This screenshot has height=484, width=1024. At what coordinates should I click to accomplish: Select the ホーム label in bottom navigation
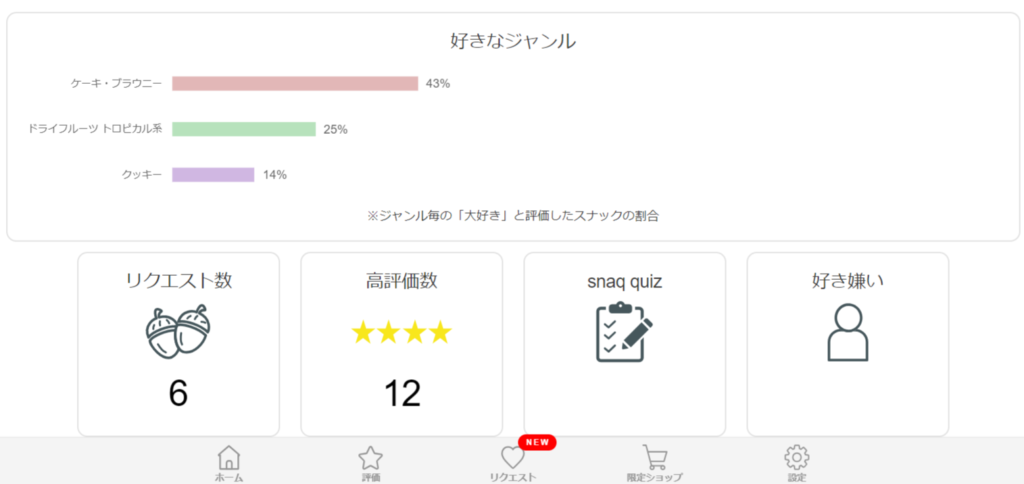229,477
